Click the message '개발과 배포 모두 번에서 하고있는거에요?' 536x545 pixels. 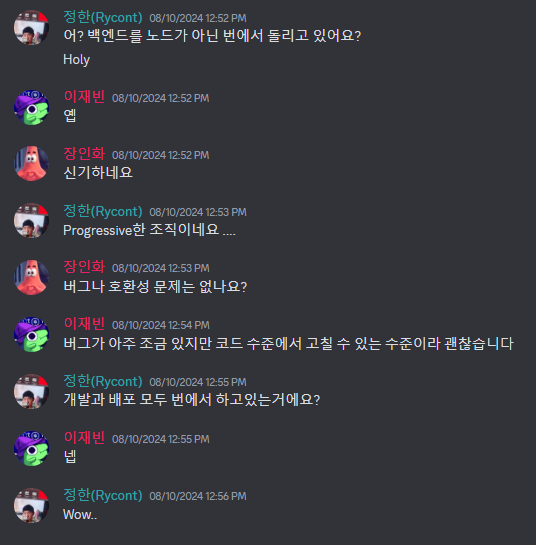coord(192,400)
